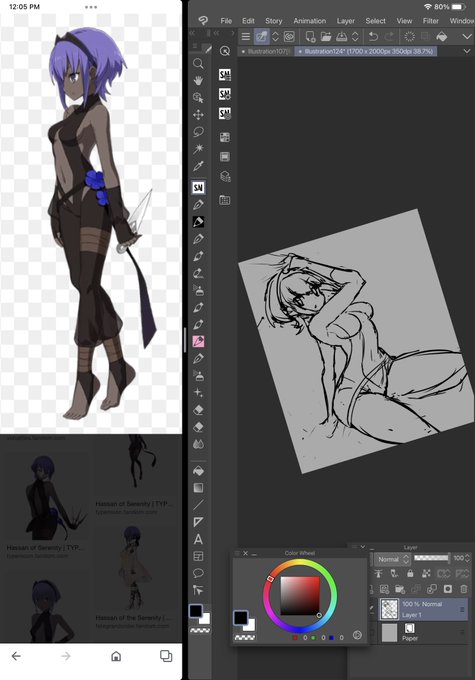Select the Text tool
This screenshot has height=680, width=475.
click(198, 539)
